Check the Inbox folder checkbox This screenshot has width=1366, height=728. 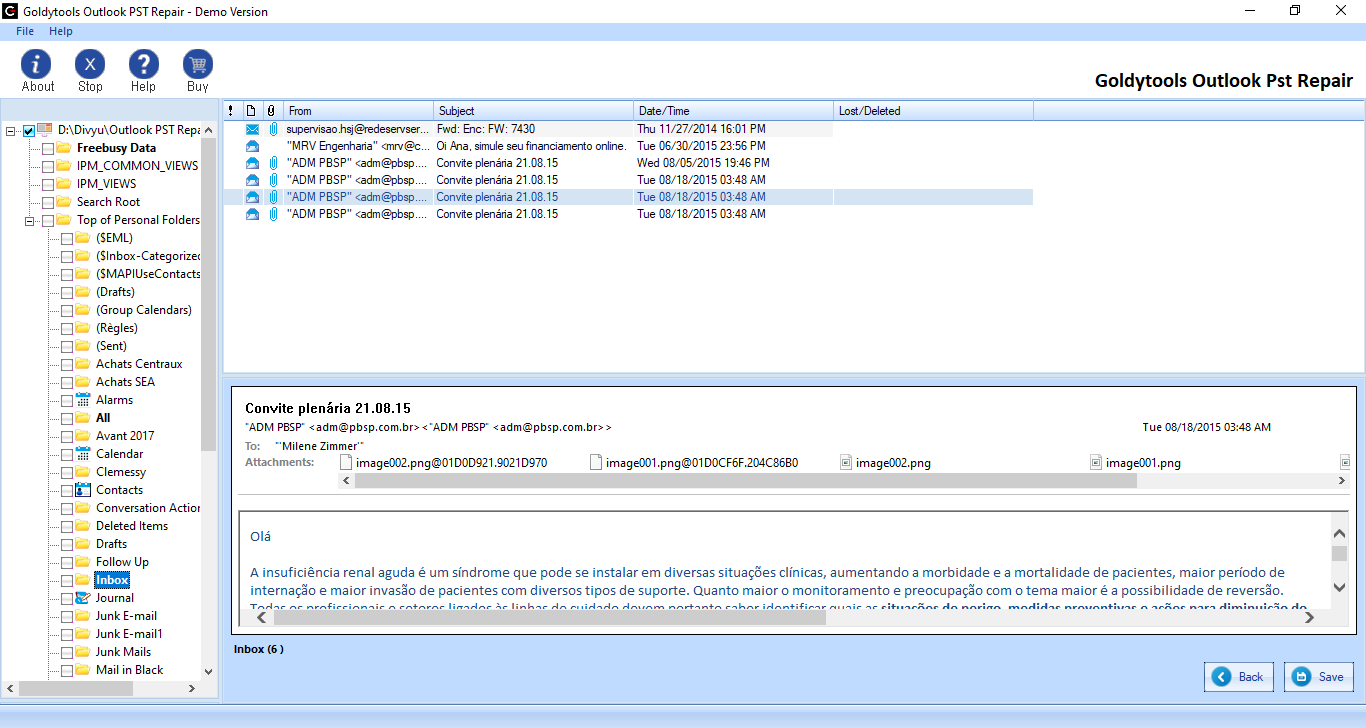pos(67,581)
